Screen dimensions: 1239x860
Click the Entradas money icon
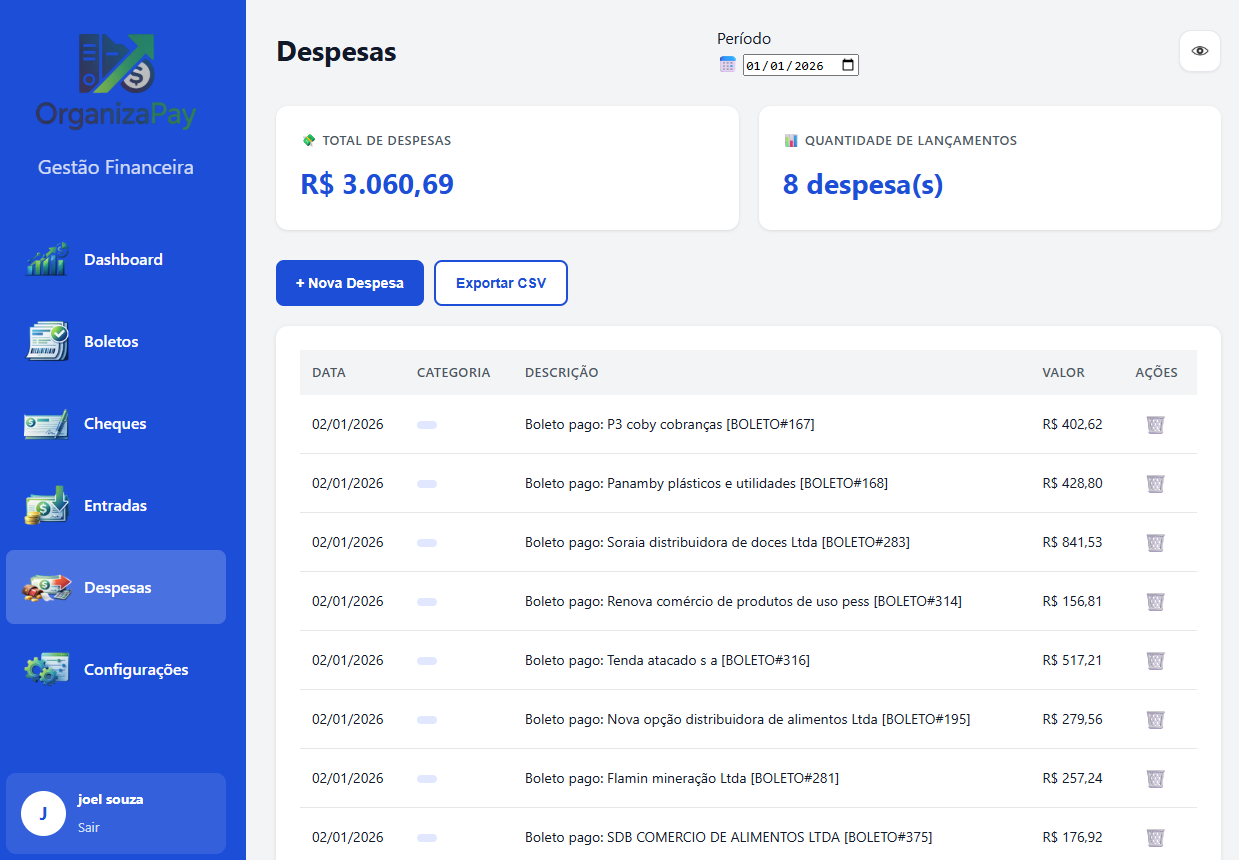click(x=46, y=505)
